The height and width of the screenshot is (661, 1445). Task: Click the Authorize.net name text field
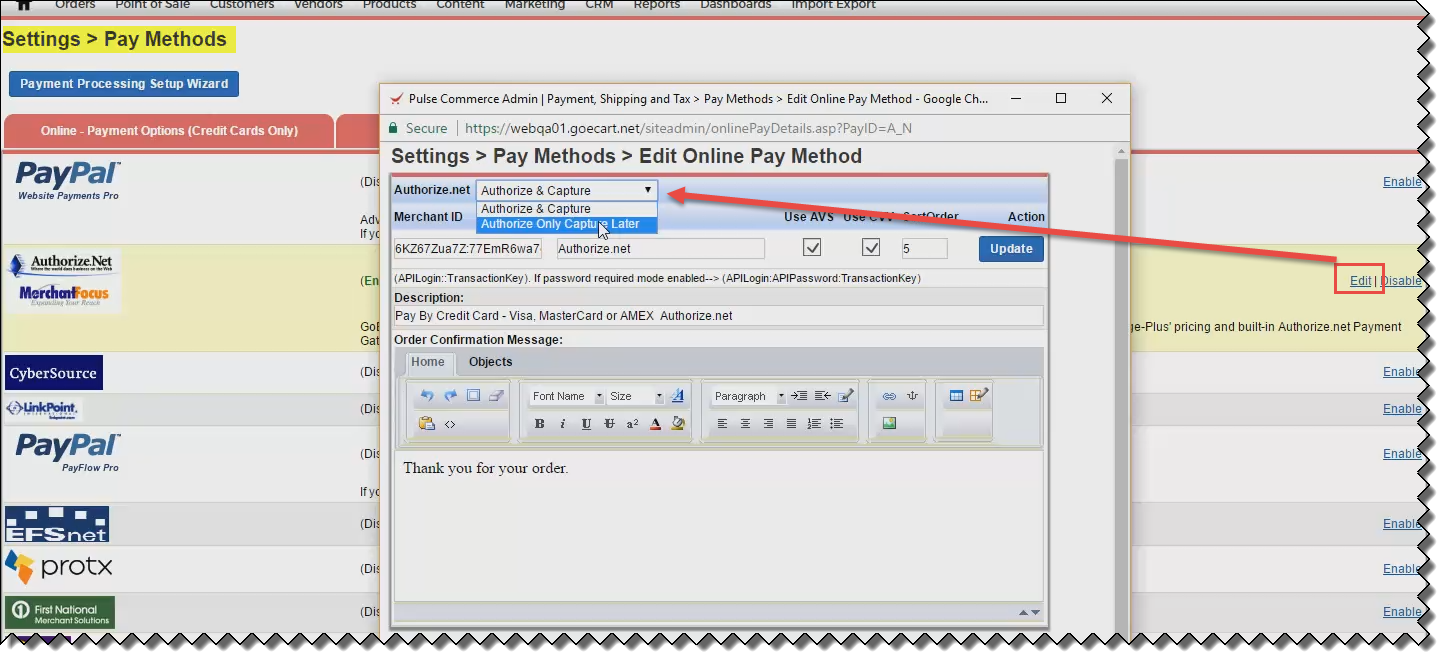coord(660,248)
